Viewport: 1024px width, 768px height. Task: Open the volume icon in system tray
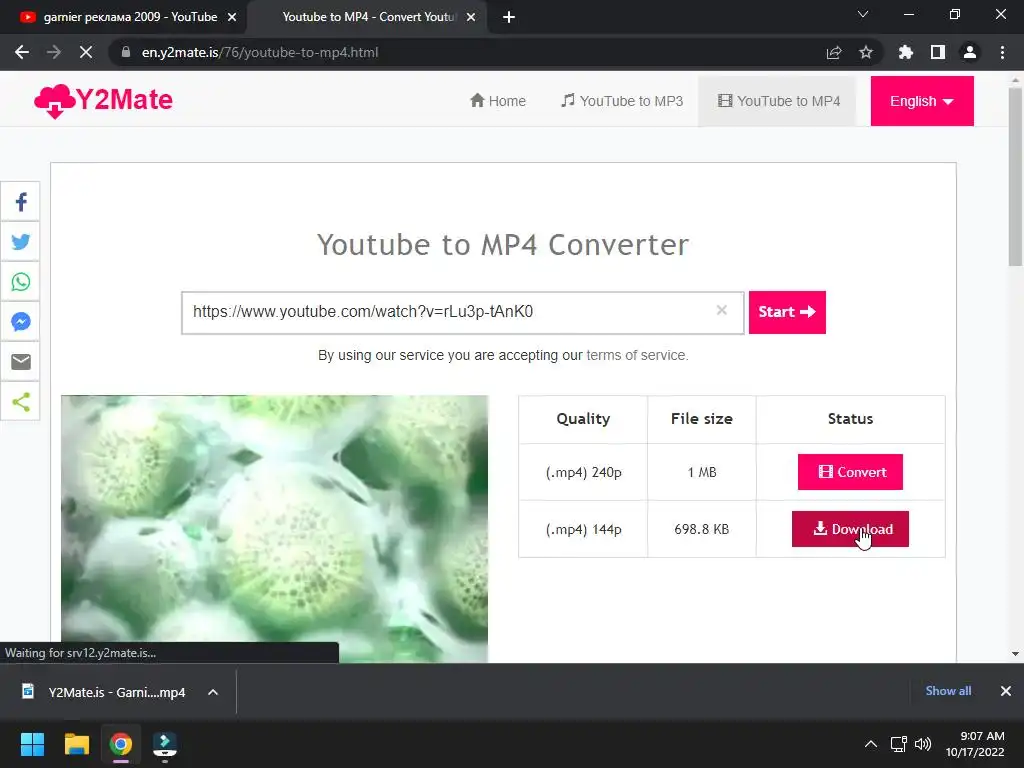pos(923,744)
